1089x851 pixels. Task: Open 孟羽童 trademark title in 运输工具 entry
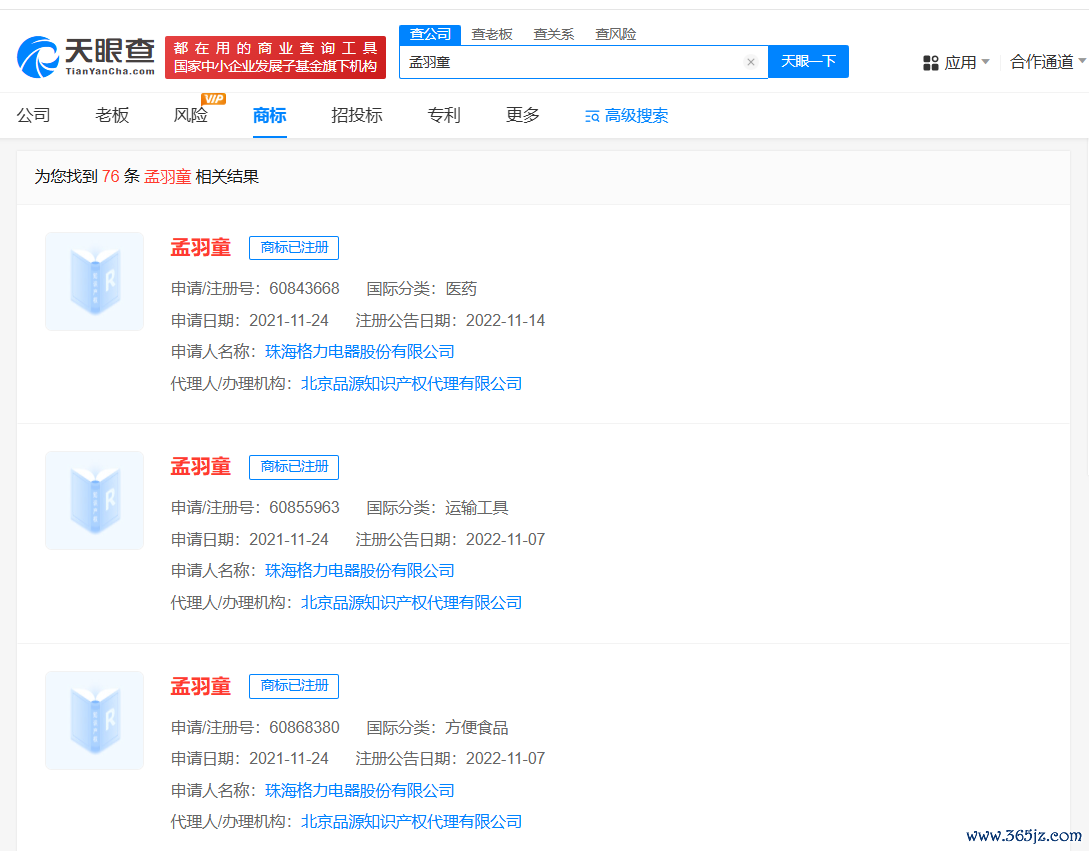tap(201, 466)
